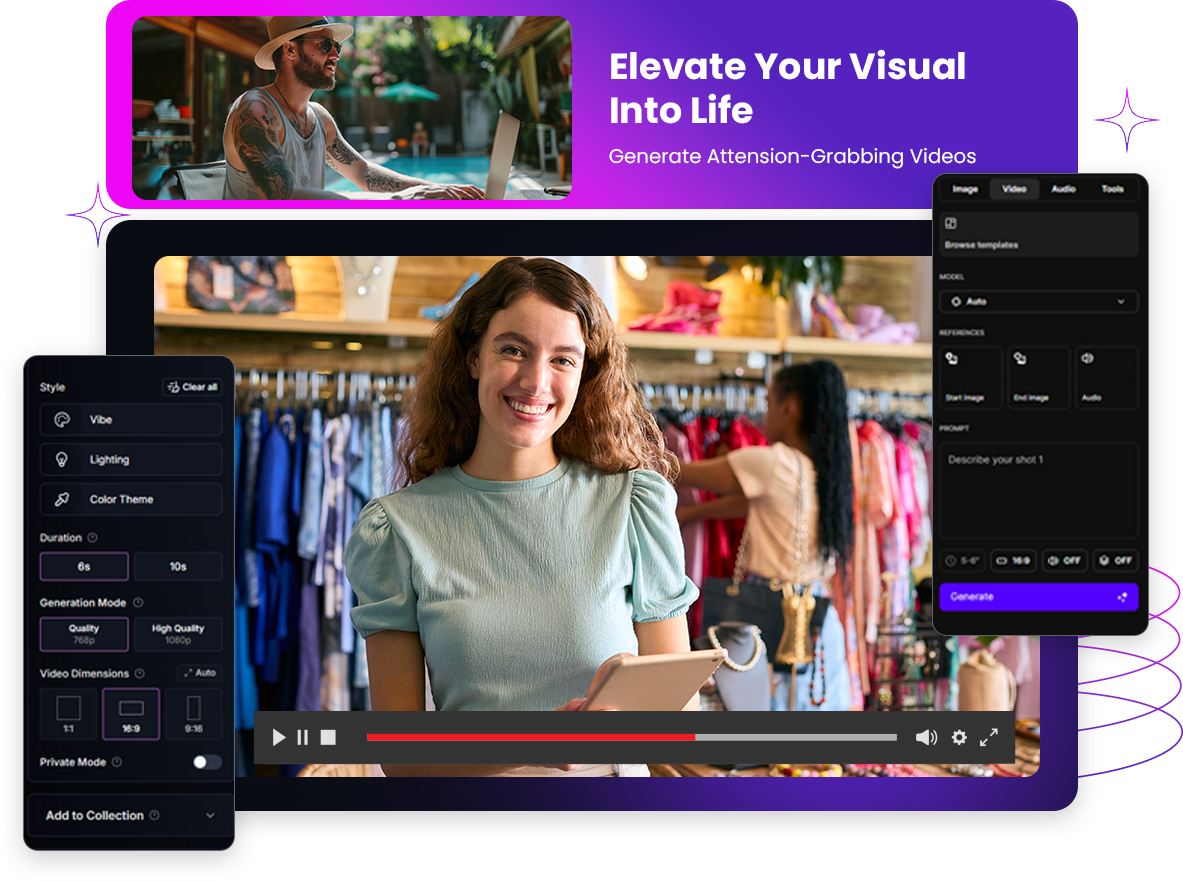Click the purple Generate button
Image resolution: width=1183 pixels, height=881 pixels.
(1038, 597)
